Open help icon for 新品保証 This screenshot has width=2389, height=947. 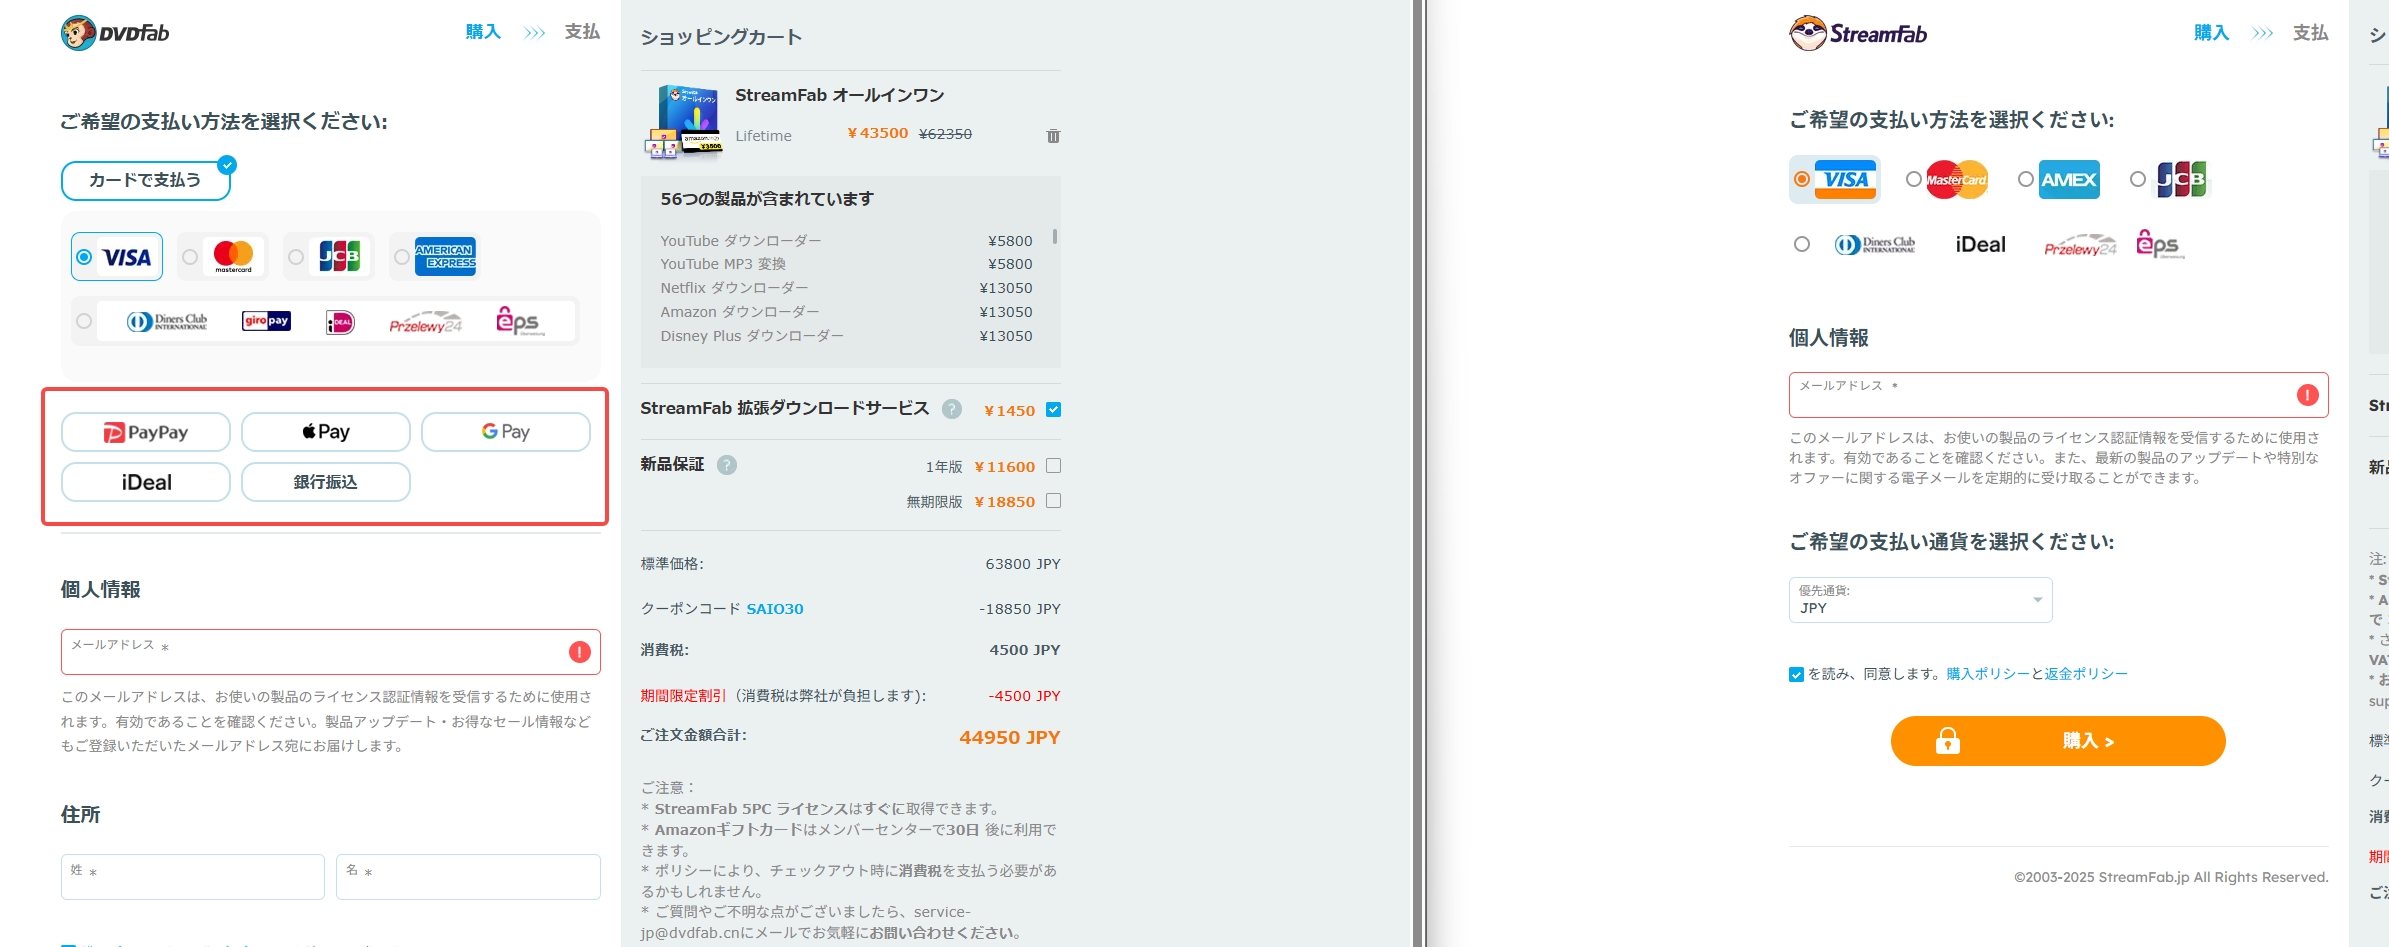727,465
